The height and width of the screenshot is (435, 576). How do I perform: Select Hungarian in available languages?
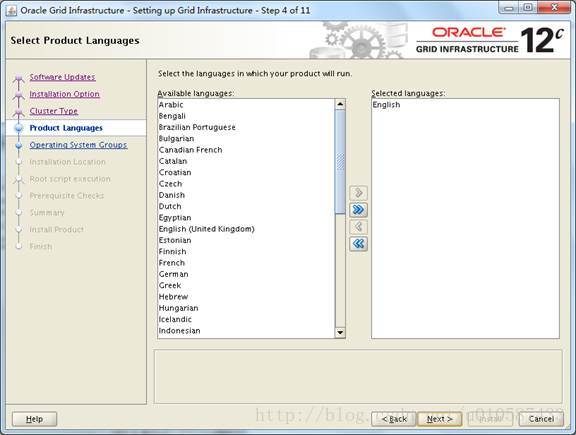click(x=246, y=308)
